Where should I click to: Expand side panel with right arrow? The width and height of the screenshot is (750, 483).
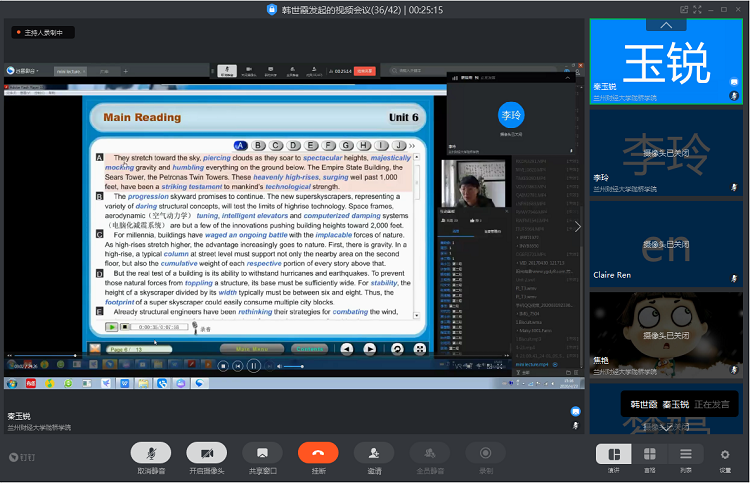[x=577, y=227]
